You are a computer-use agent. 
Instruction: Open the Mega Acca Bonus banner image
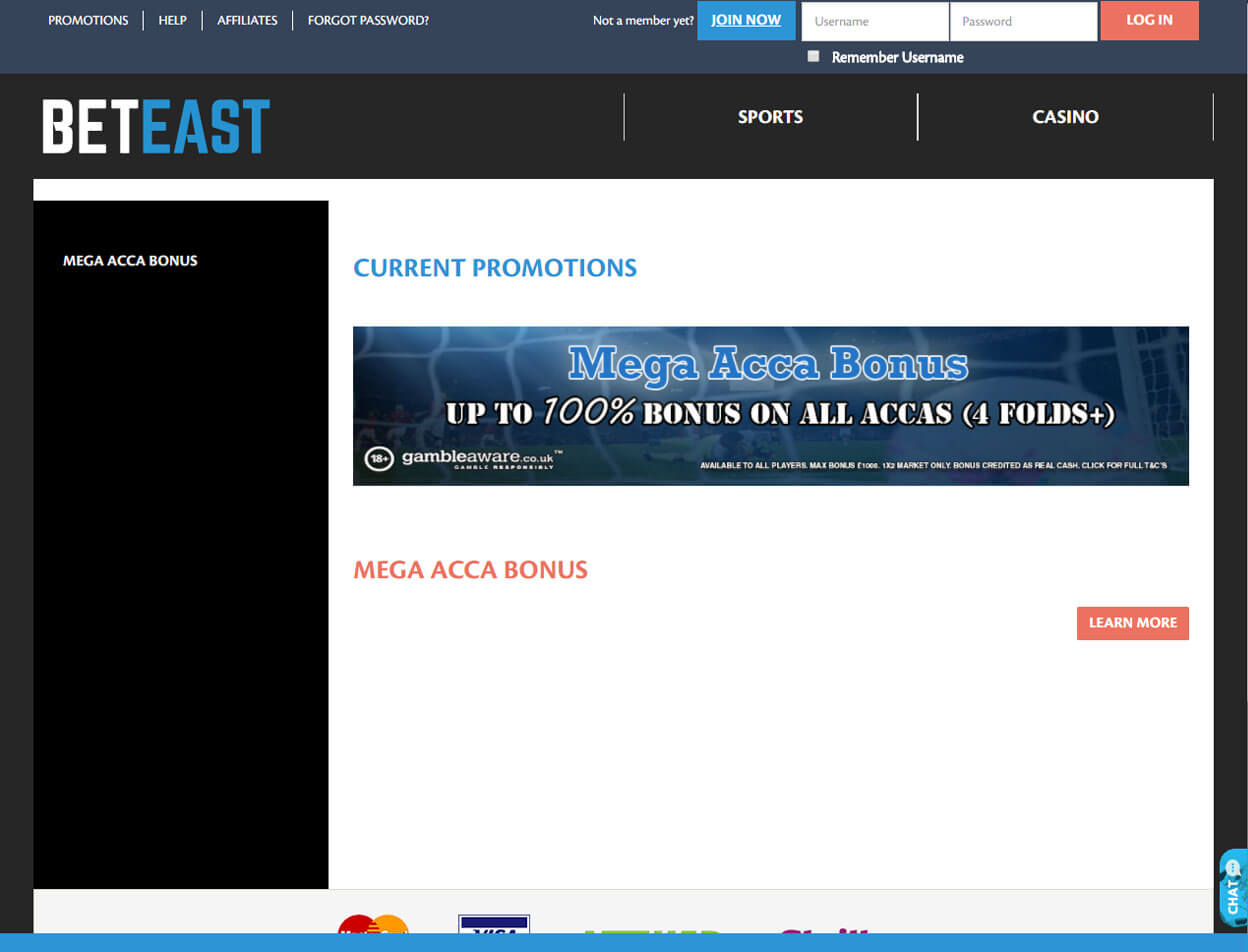[771, 406]
